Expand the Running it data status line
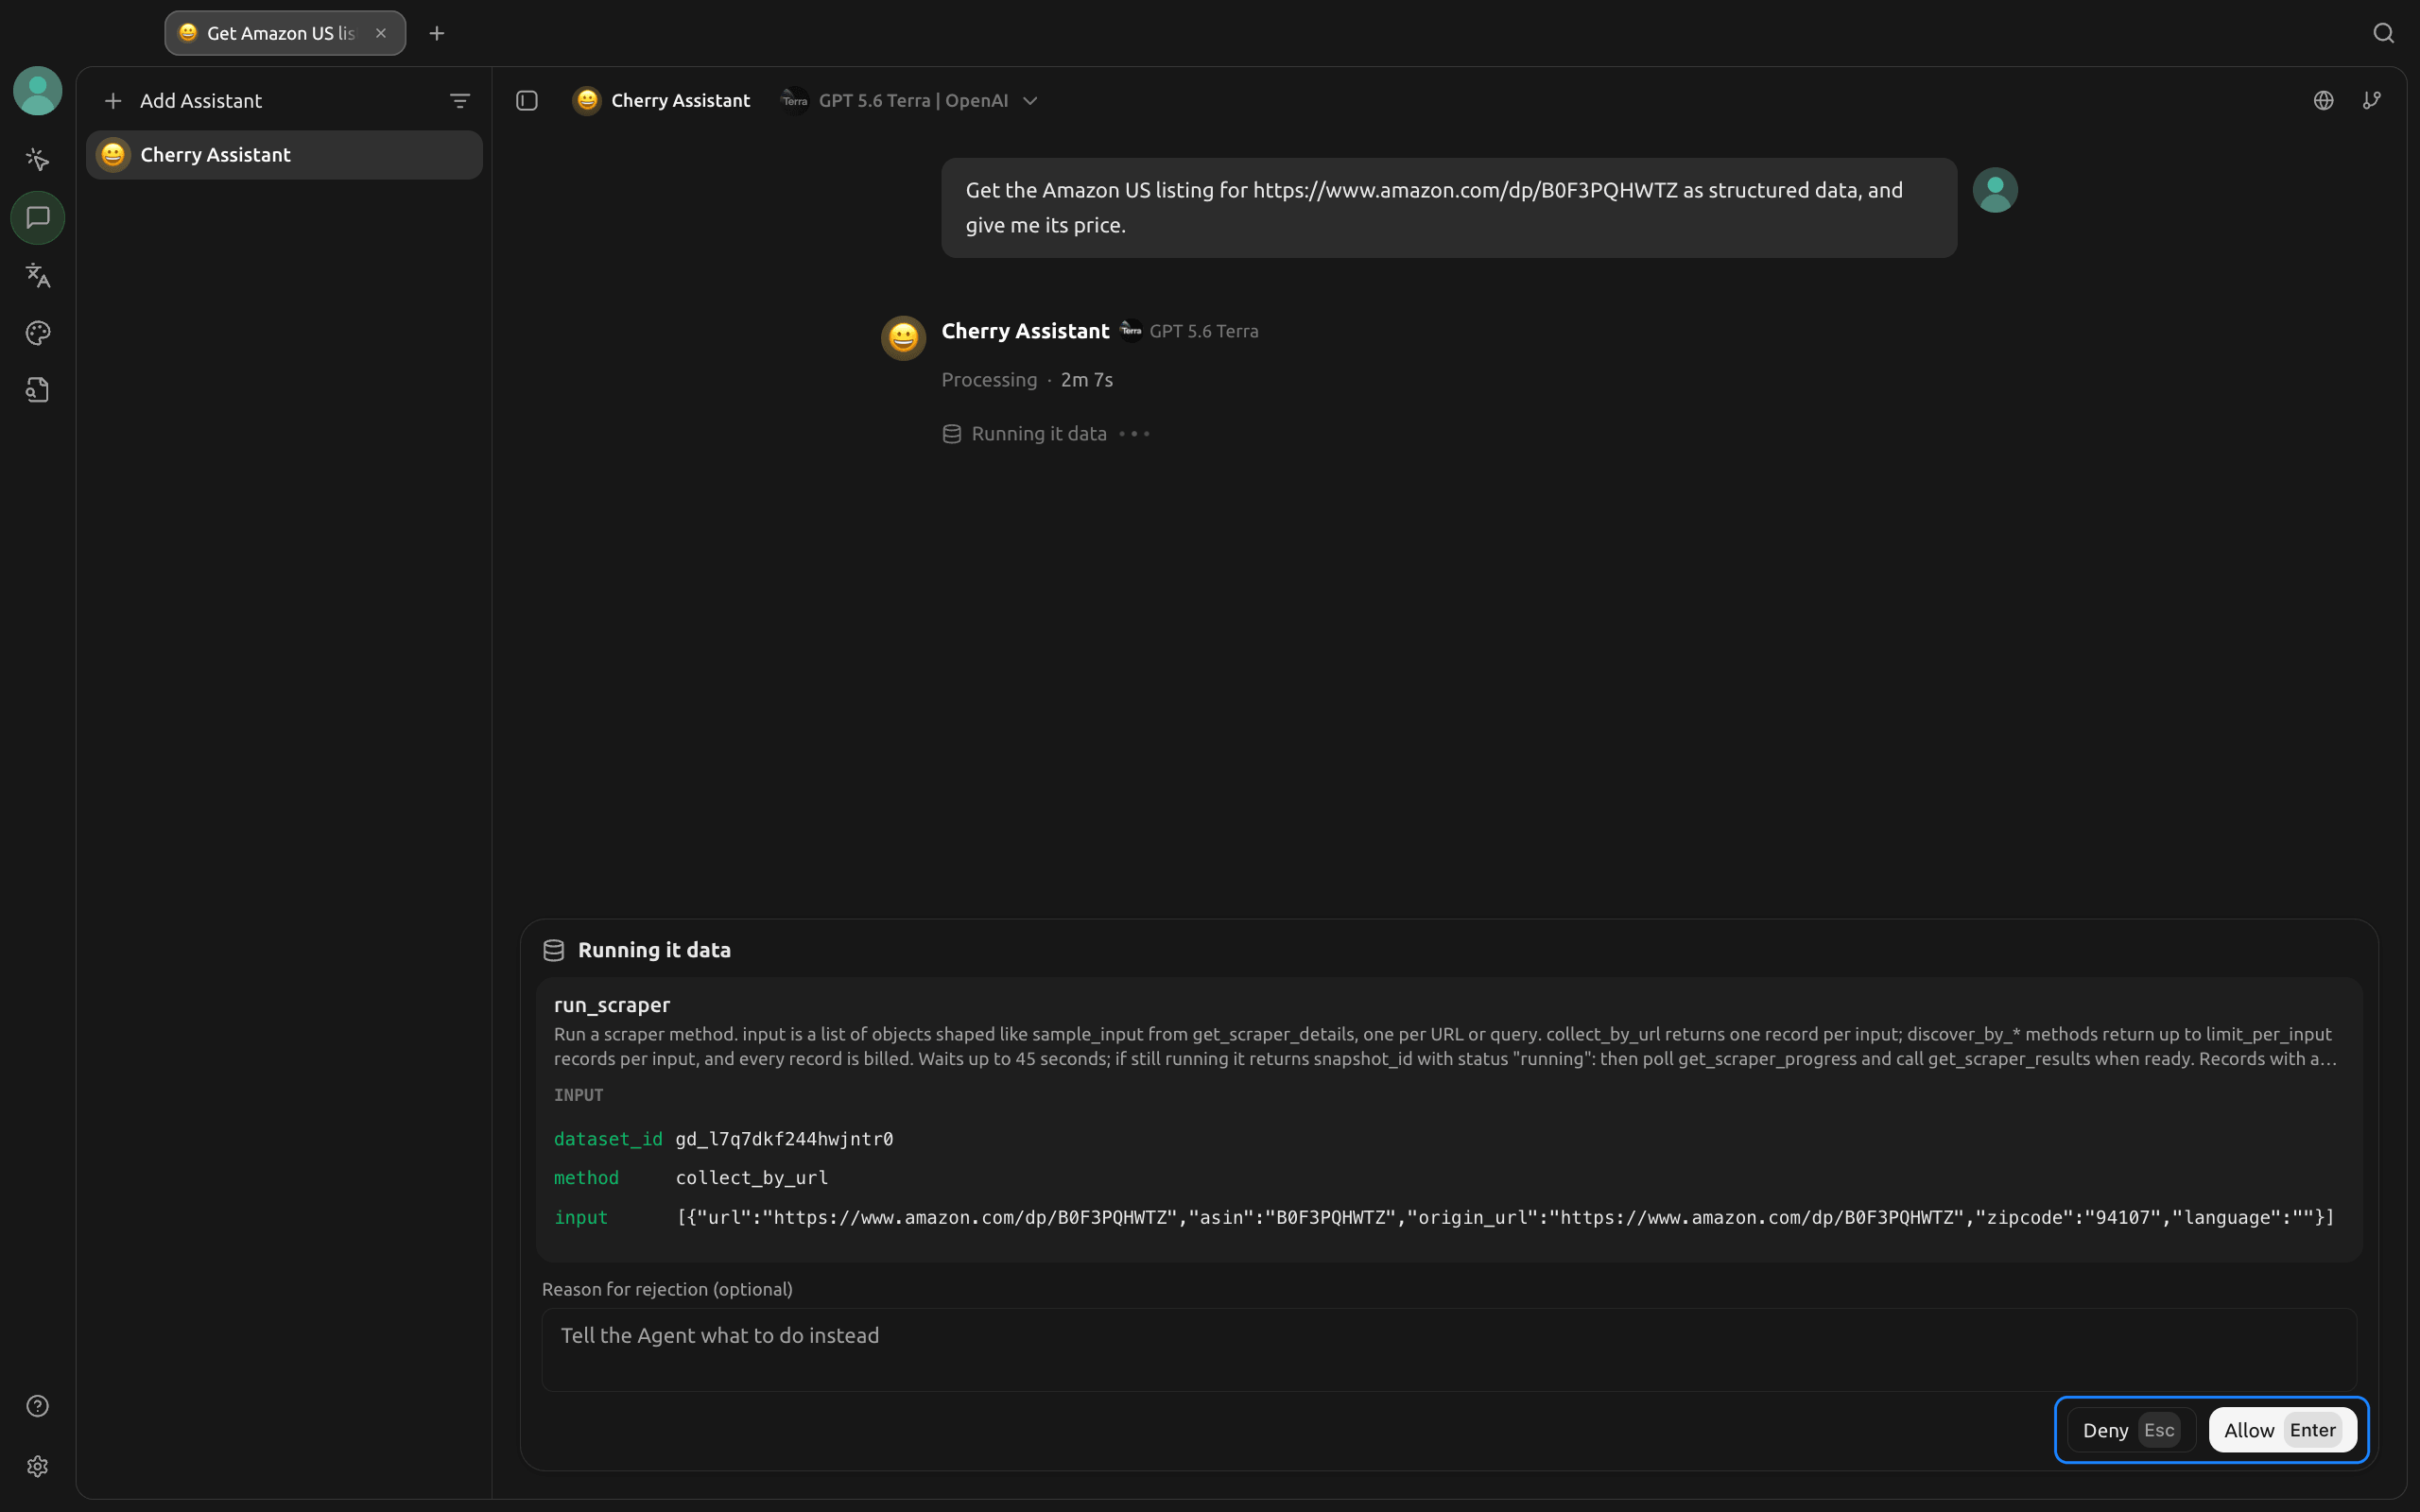The image size is (2420, 1512). coord(1046,434)
